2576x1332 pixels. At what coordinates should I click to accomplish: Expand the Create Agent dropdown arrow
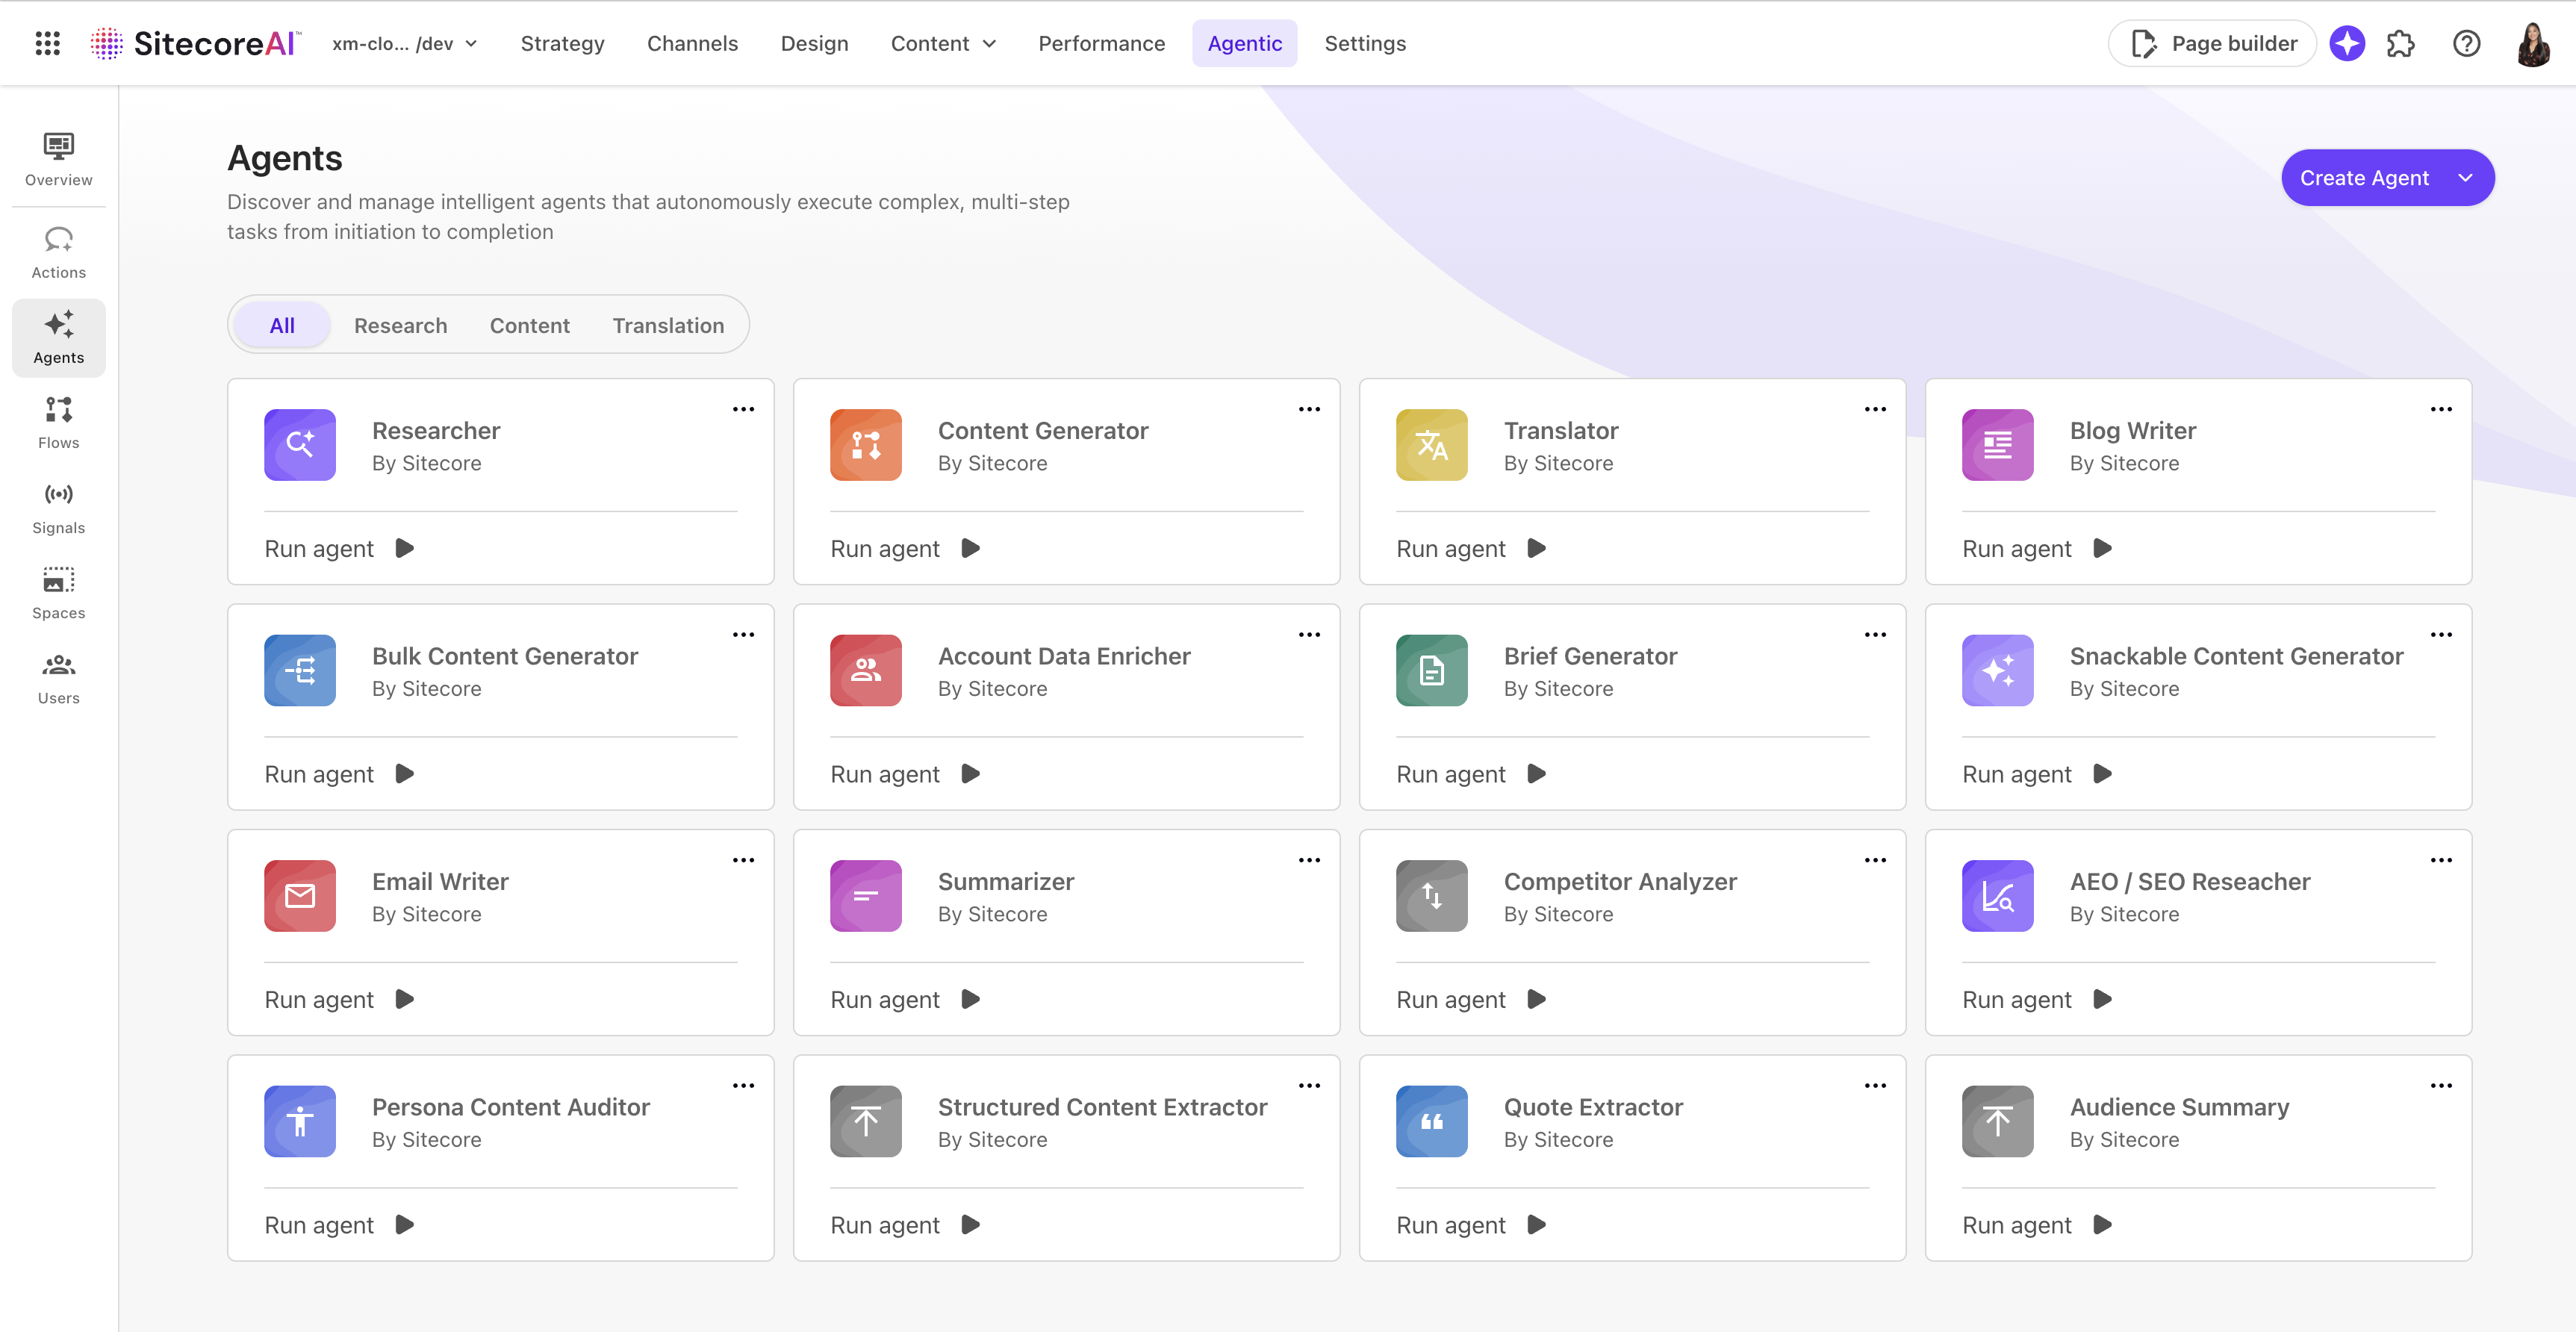point(2464,177)
